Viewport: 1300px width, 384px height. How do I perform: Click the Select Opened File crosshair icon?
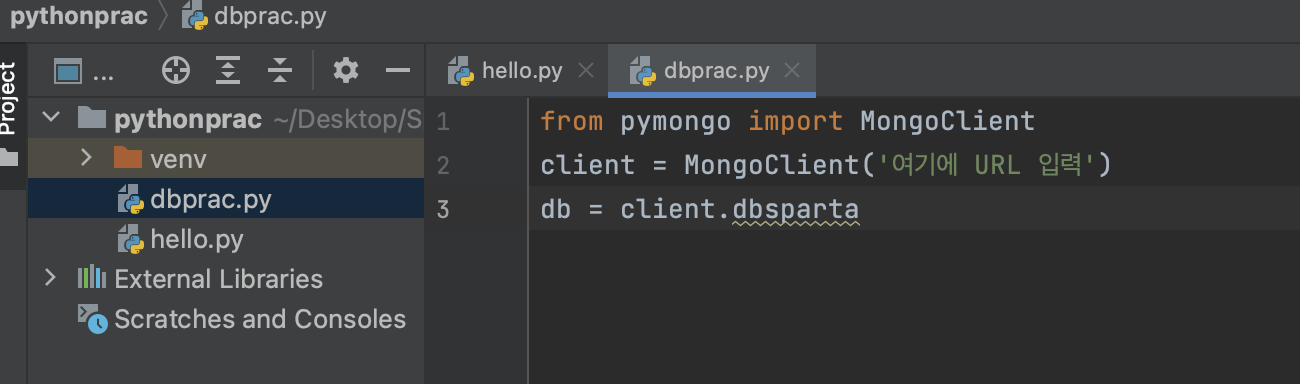click(x=176, y=71)
